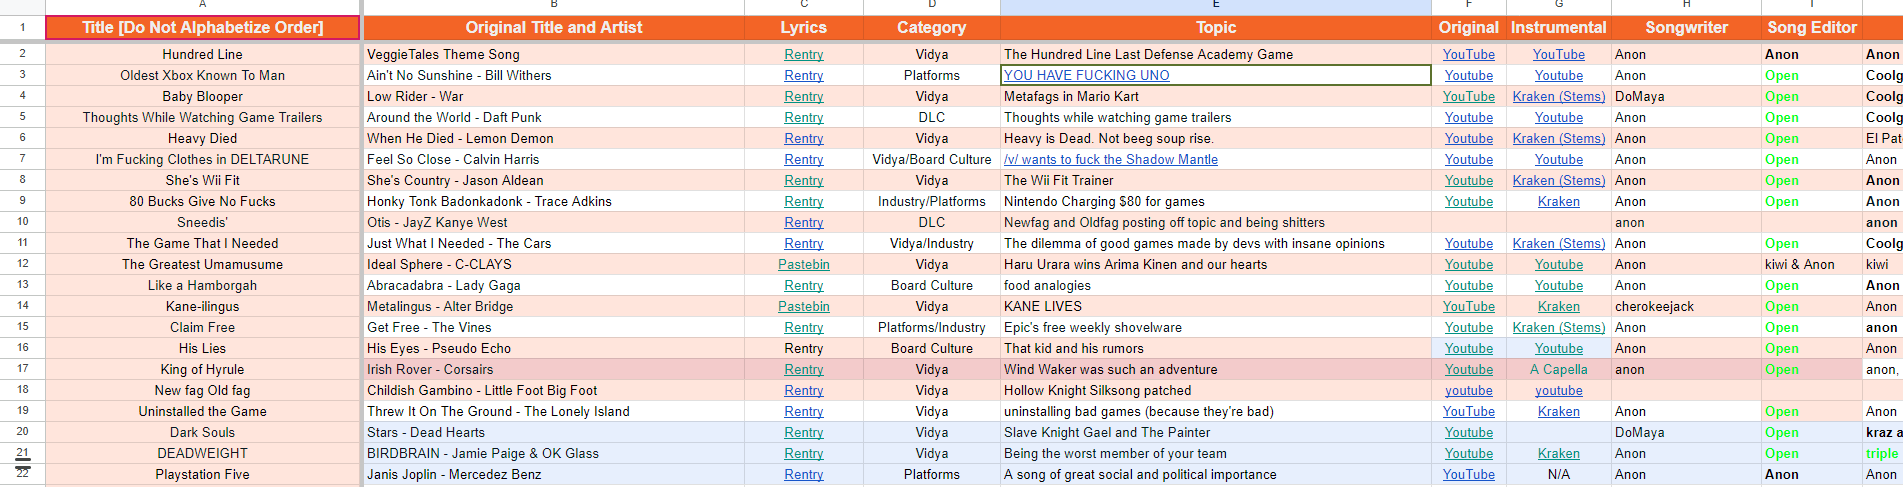This screenshot has width=1903, height=487.
Task: Select cell 'Ain't No Sunshine - Bill Withers'
Action: click(553, 76)
